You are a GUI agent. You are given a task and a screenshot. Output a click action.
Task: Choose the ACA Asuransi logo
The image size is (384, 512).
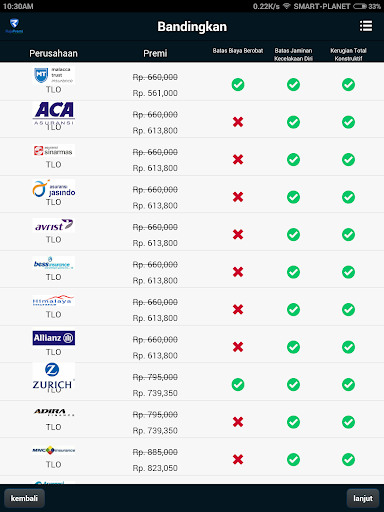[54, 113]
